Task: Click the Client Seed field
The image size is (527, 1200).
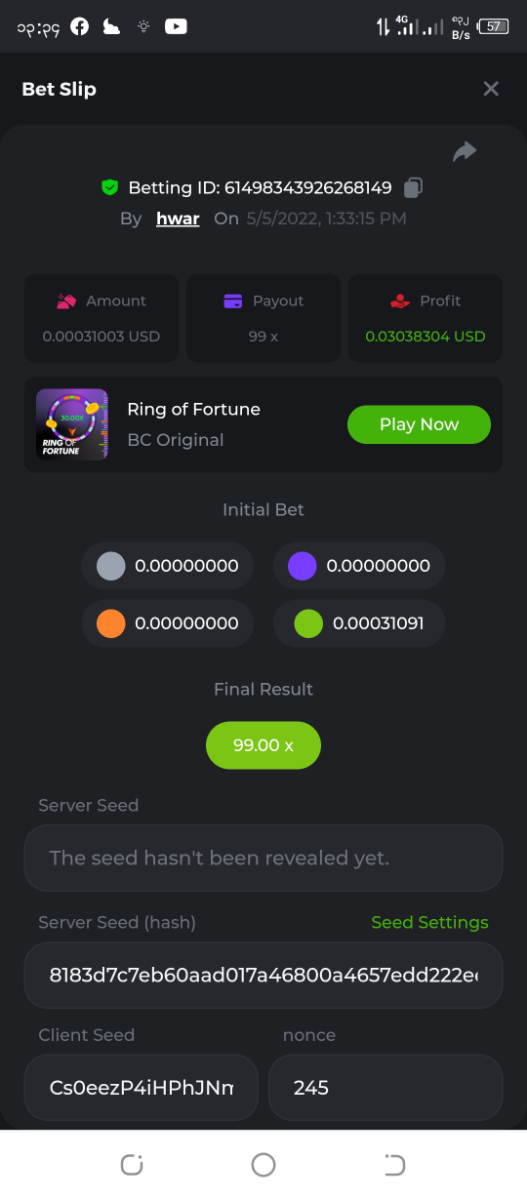Action: pos(141,1087)
